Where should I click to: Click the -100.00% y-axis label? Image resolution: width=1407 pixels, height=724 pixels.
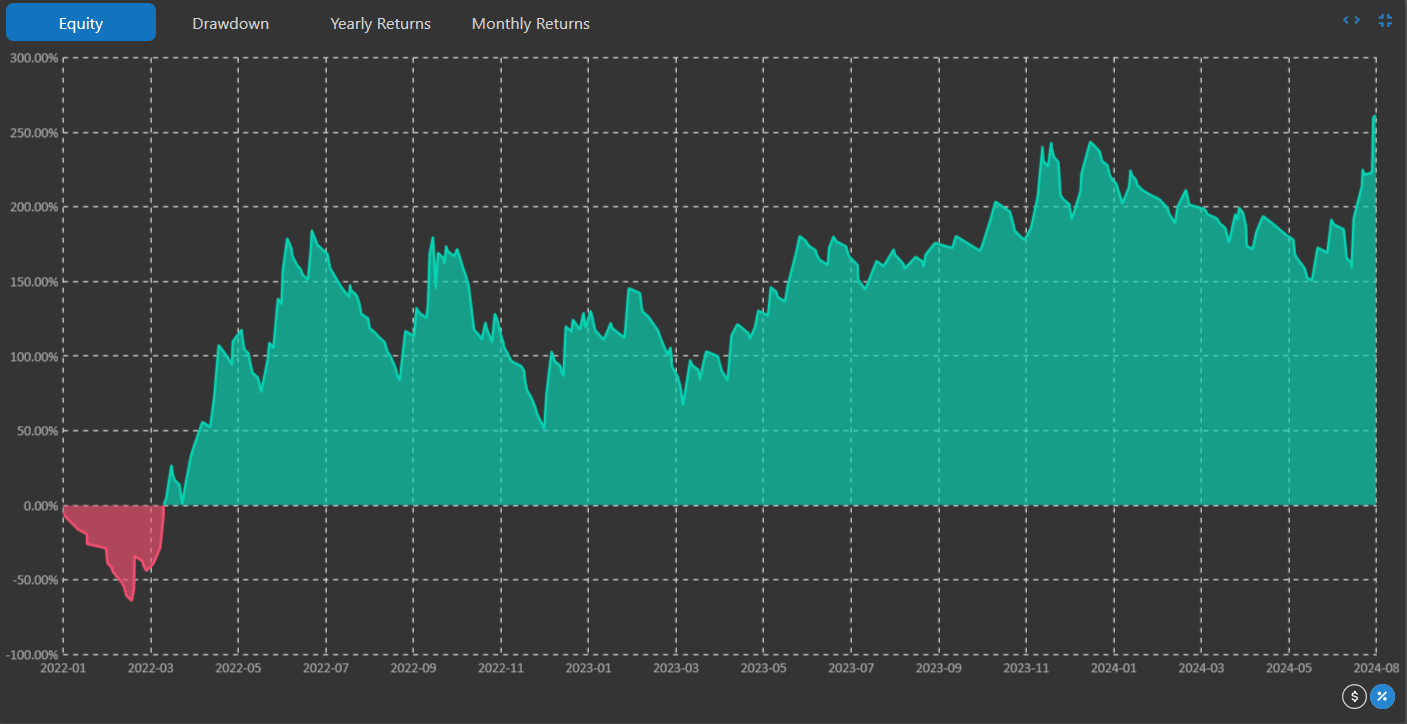[x=32, y=655]
